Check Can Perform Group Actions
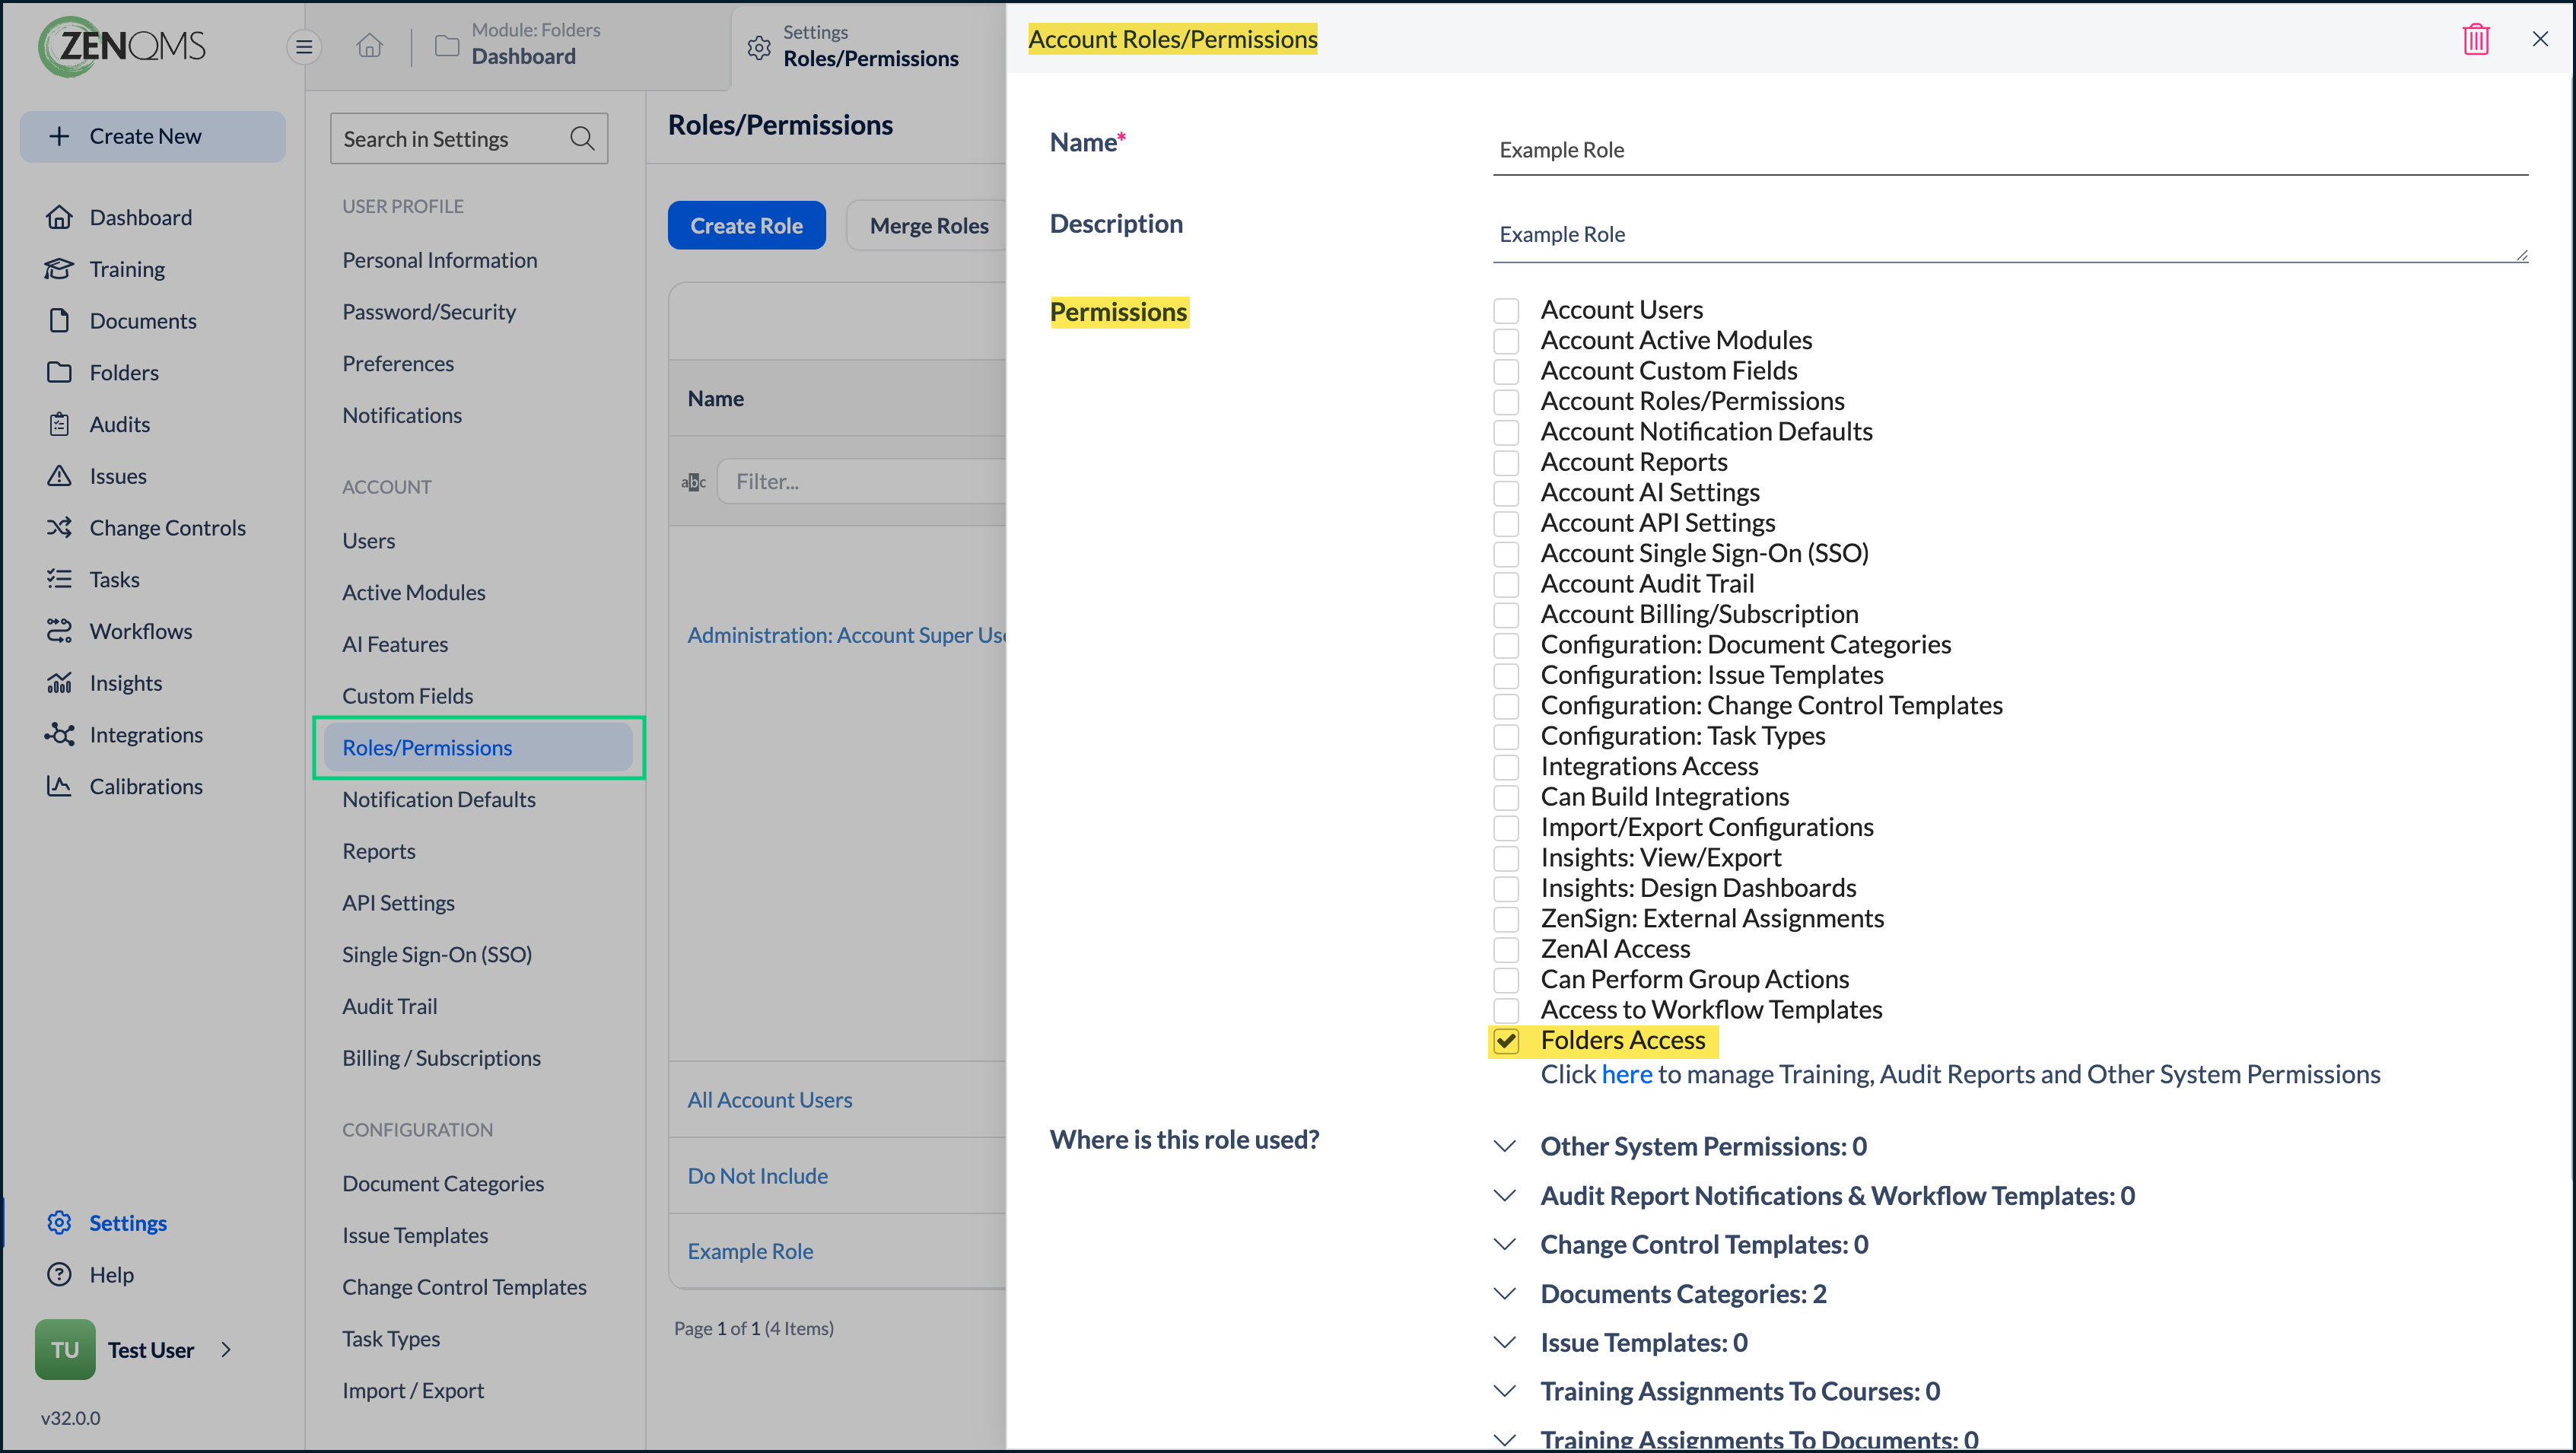 [x=1506, y=980]
